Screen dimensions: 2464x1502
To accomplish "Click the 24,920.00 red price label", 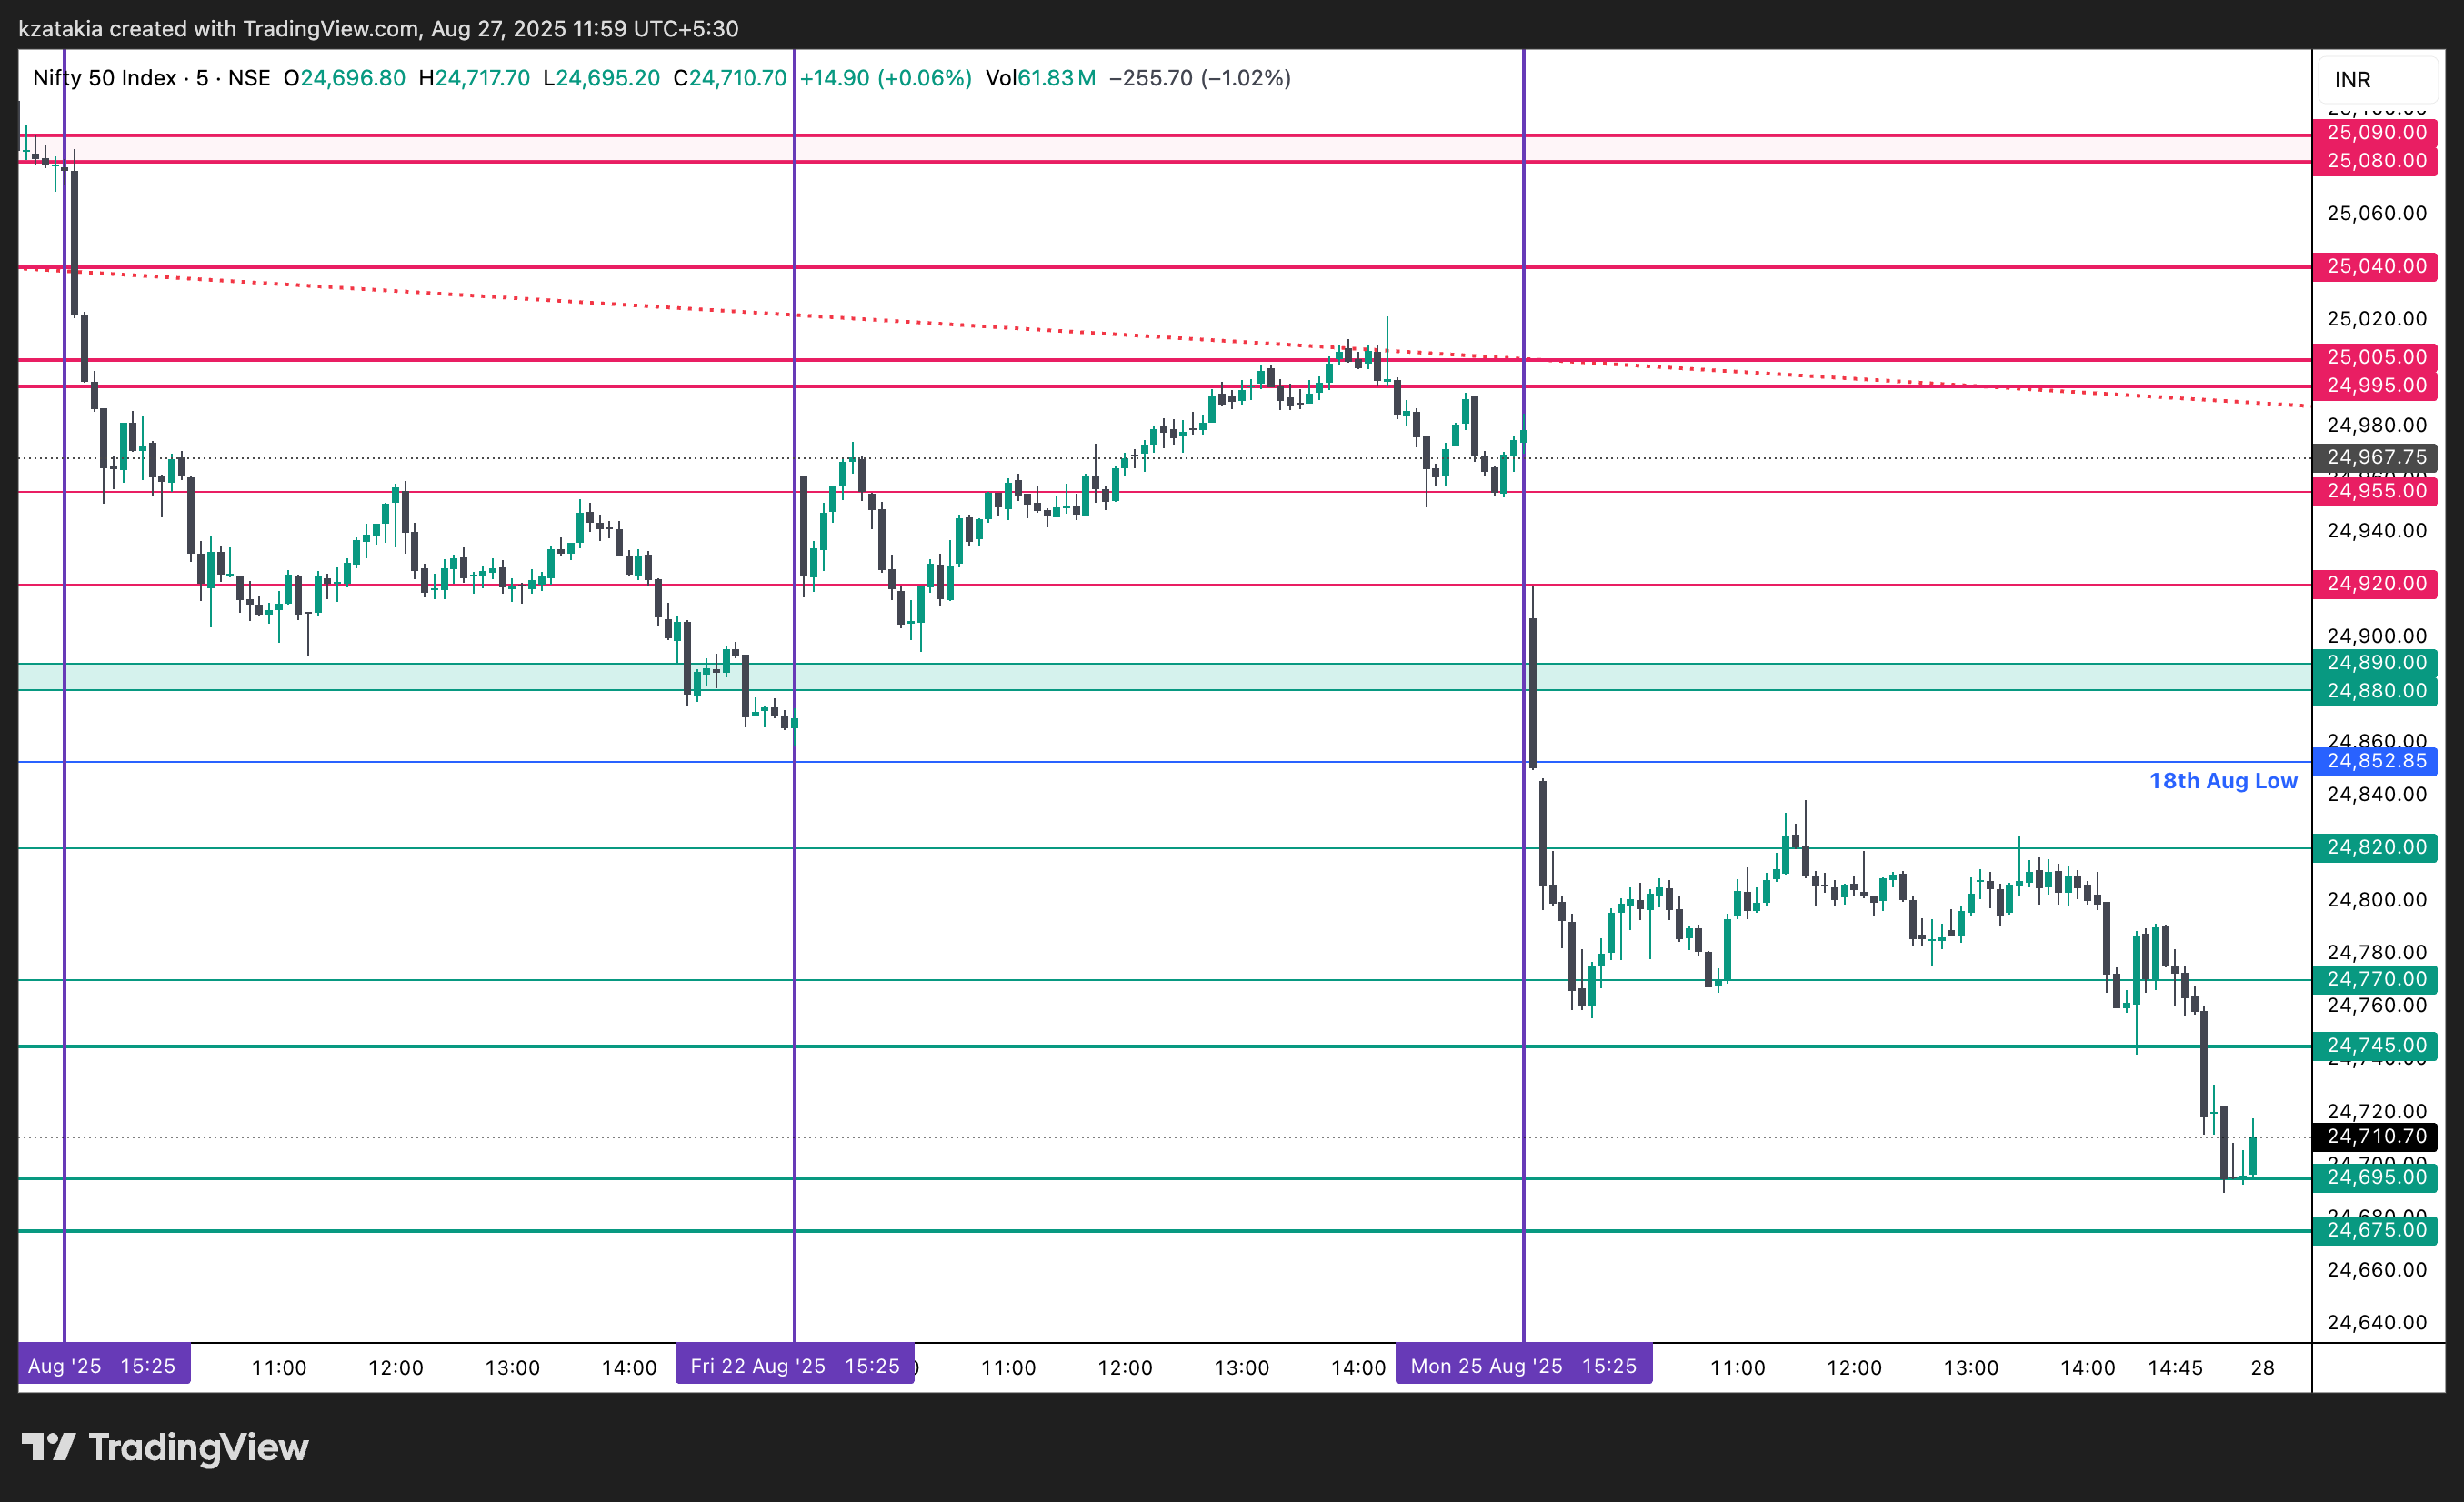I will coord(2375,584).
